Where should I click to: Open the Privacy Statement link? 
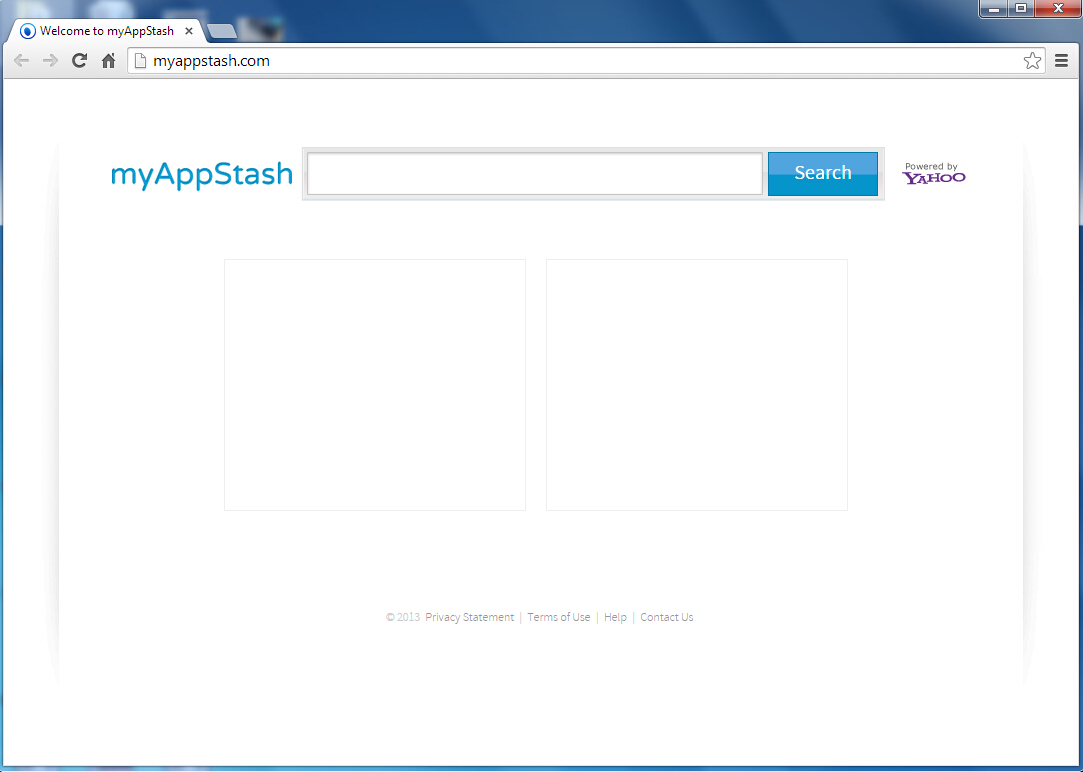(x=470, y=617)
